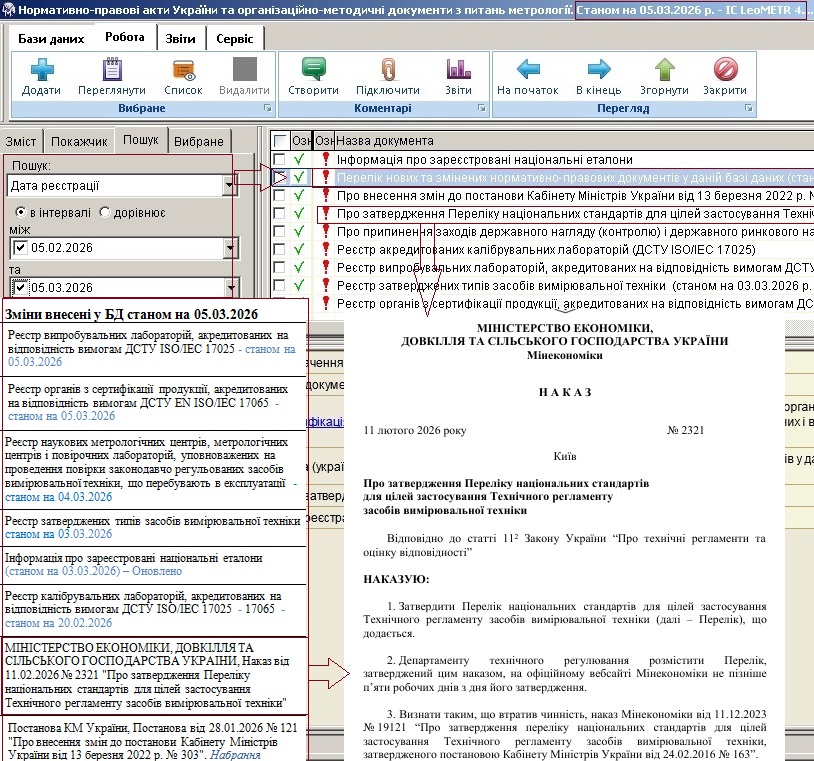
Task: Jump to end with the В кінець arrow
Action: tap(598, 71)
